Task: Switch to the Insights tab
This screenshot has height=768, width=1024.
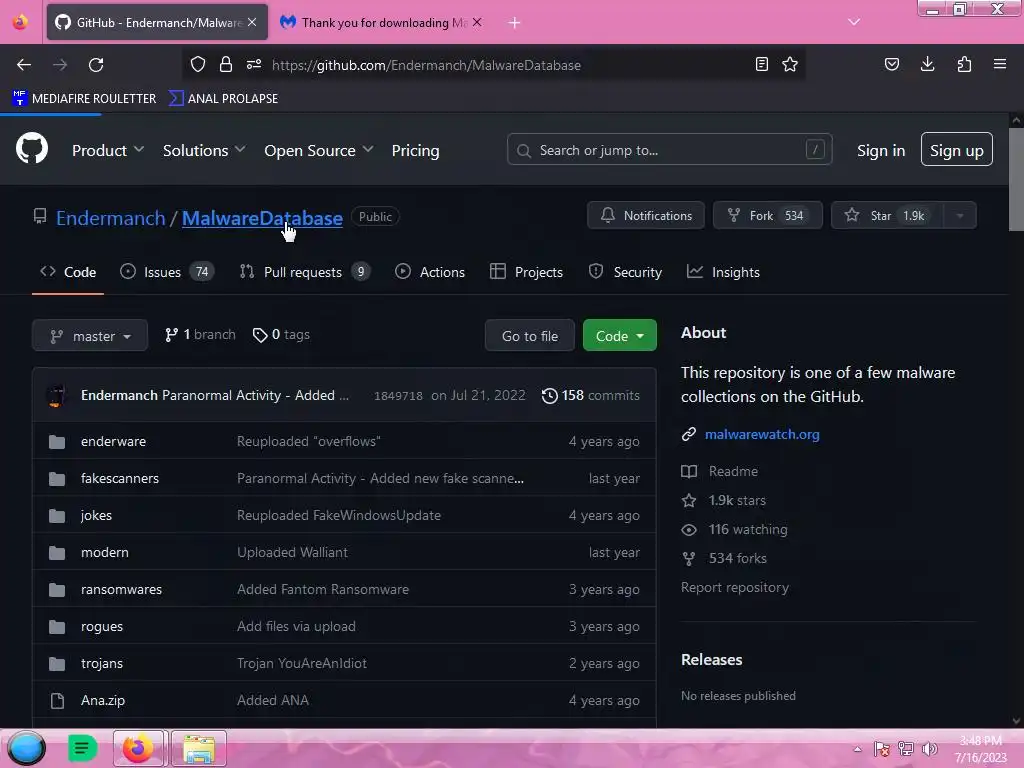Action: [x=724, y=272]
